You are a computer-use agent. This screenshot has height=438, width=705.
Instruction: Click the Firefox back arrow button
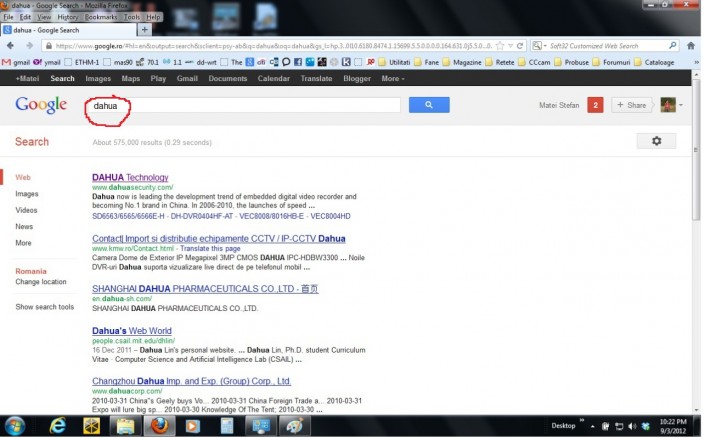point(12,46)
